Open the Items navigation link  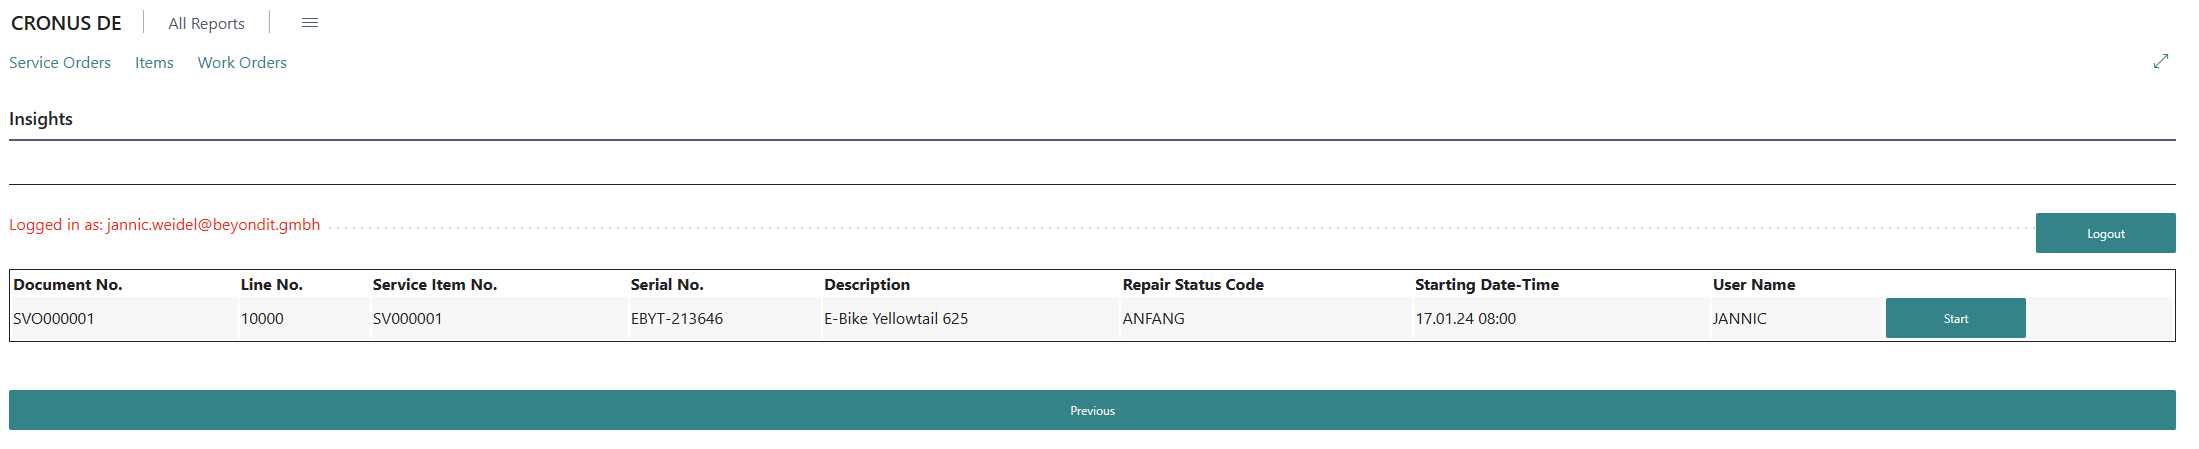coord(154,62)
